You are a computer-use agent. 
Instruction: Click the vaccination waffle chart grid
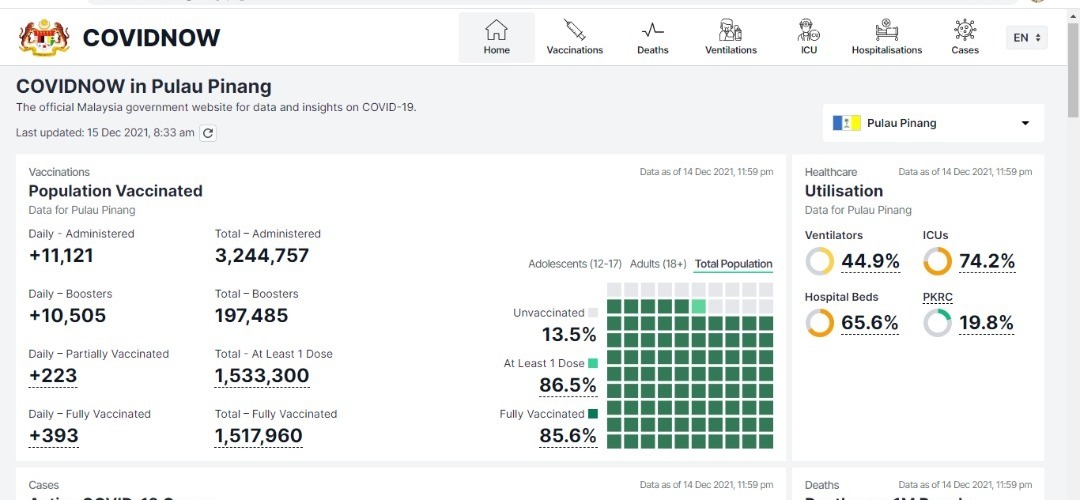tap(690, 366)
